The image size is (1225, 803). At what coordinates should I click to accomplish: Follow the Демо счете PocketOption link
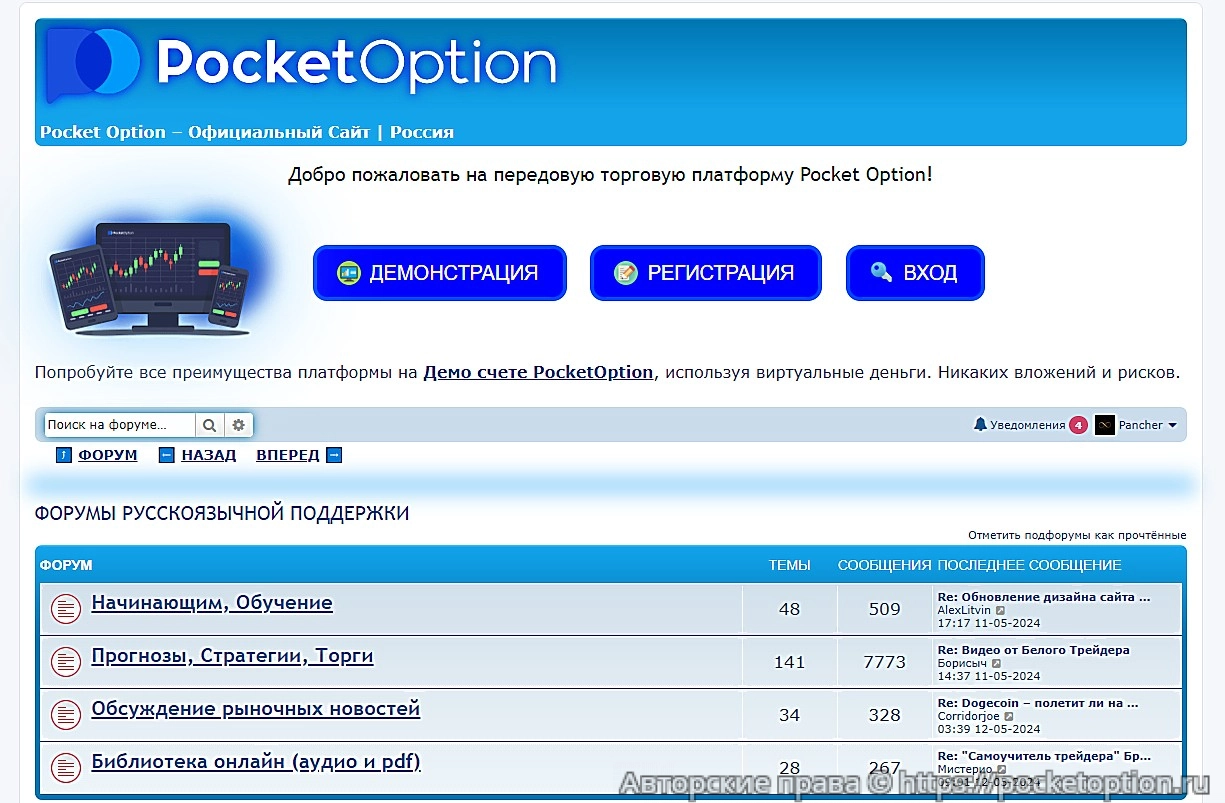pyautogui.click(x=538, y=371)
